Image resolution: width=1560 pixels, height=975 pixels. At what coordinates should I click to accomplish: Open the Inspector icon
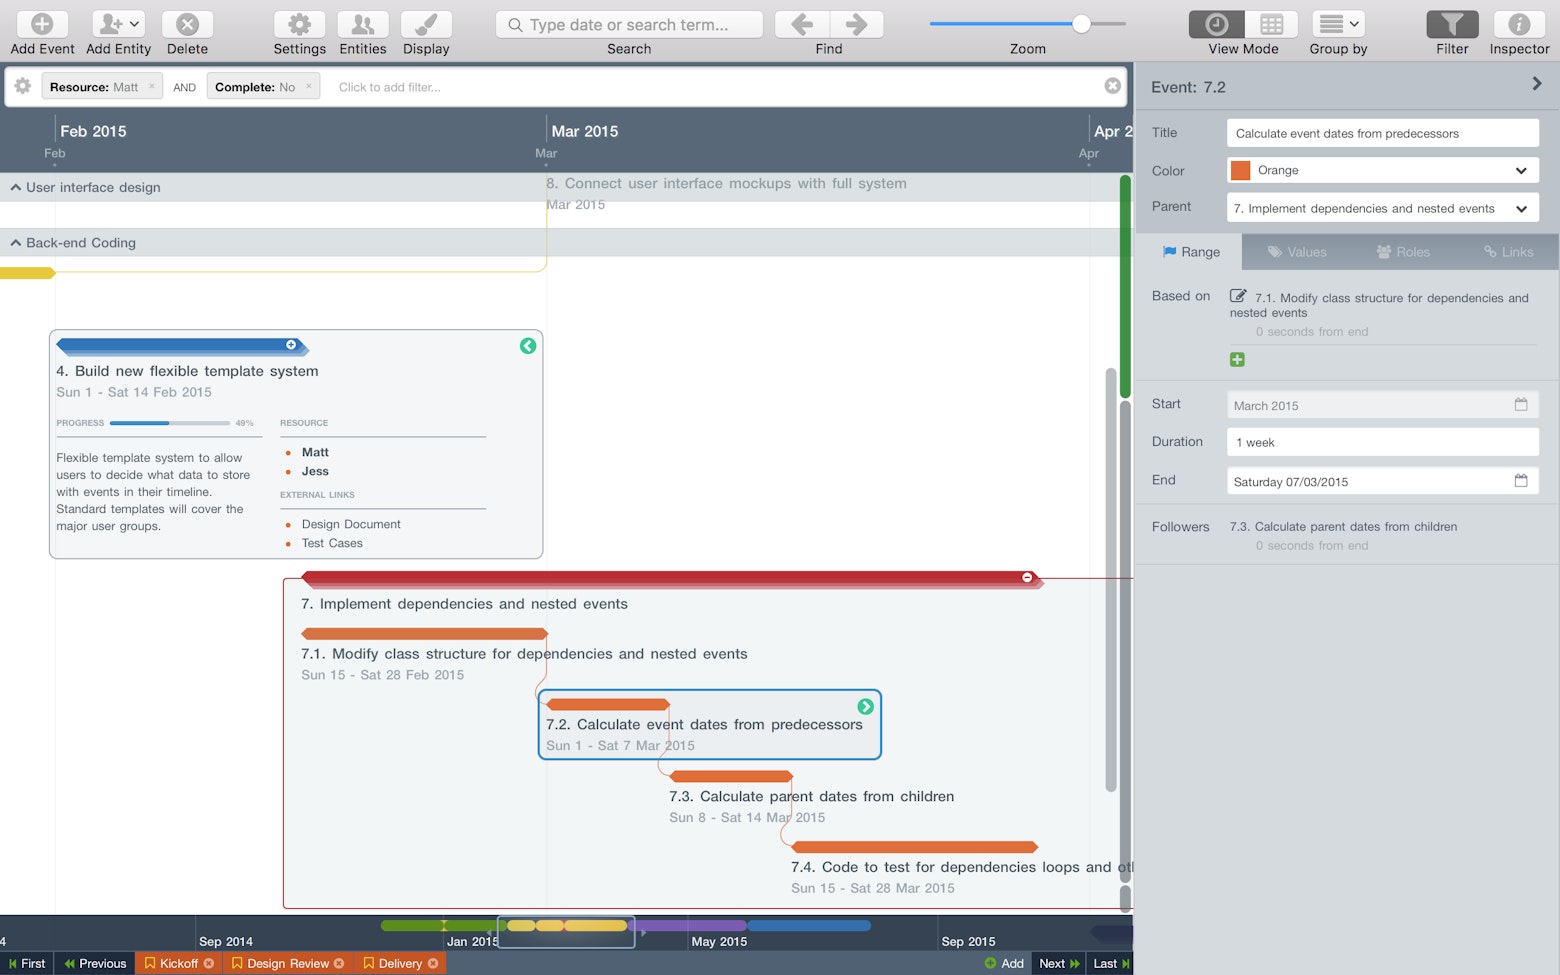1518,23
